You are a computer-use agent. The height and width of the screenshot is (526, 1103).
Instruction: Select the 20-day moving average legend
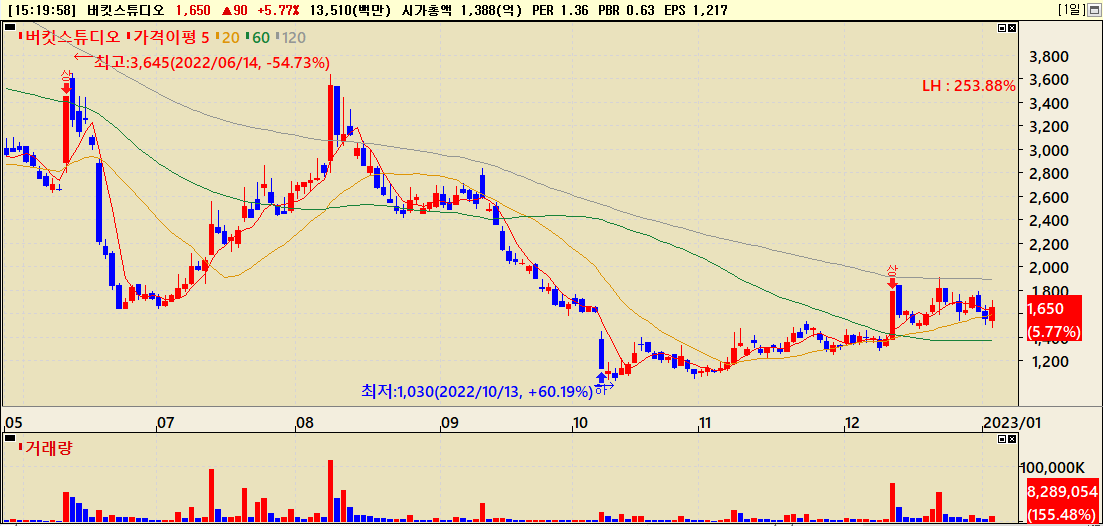(227, 37)
